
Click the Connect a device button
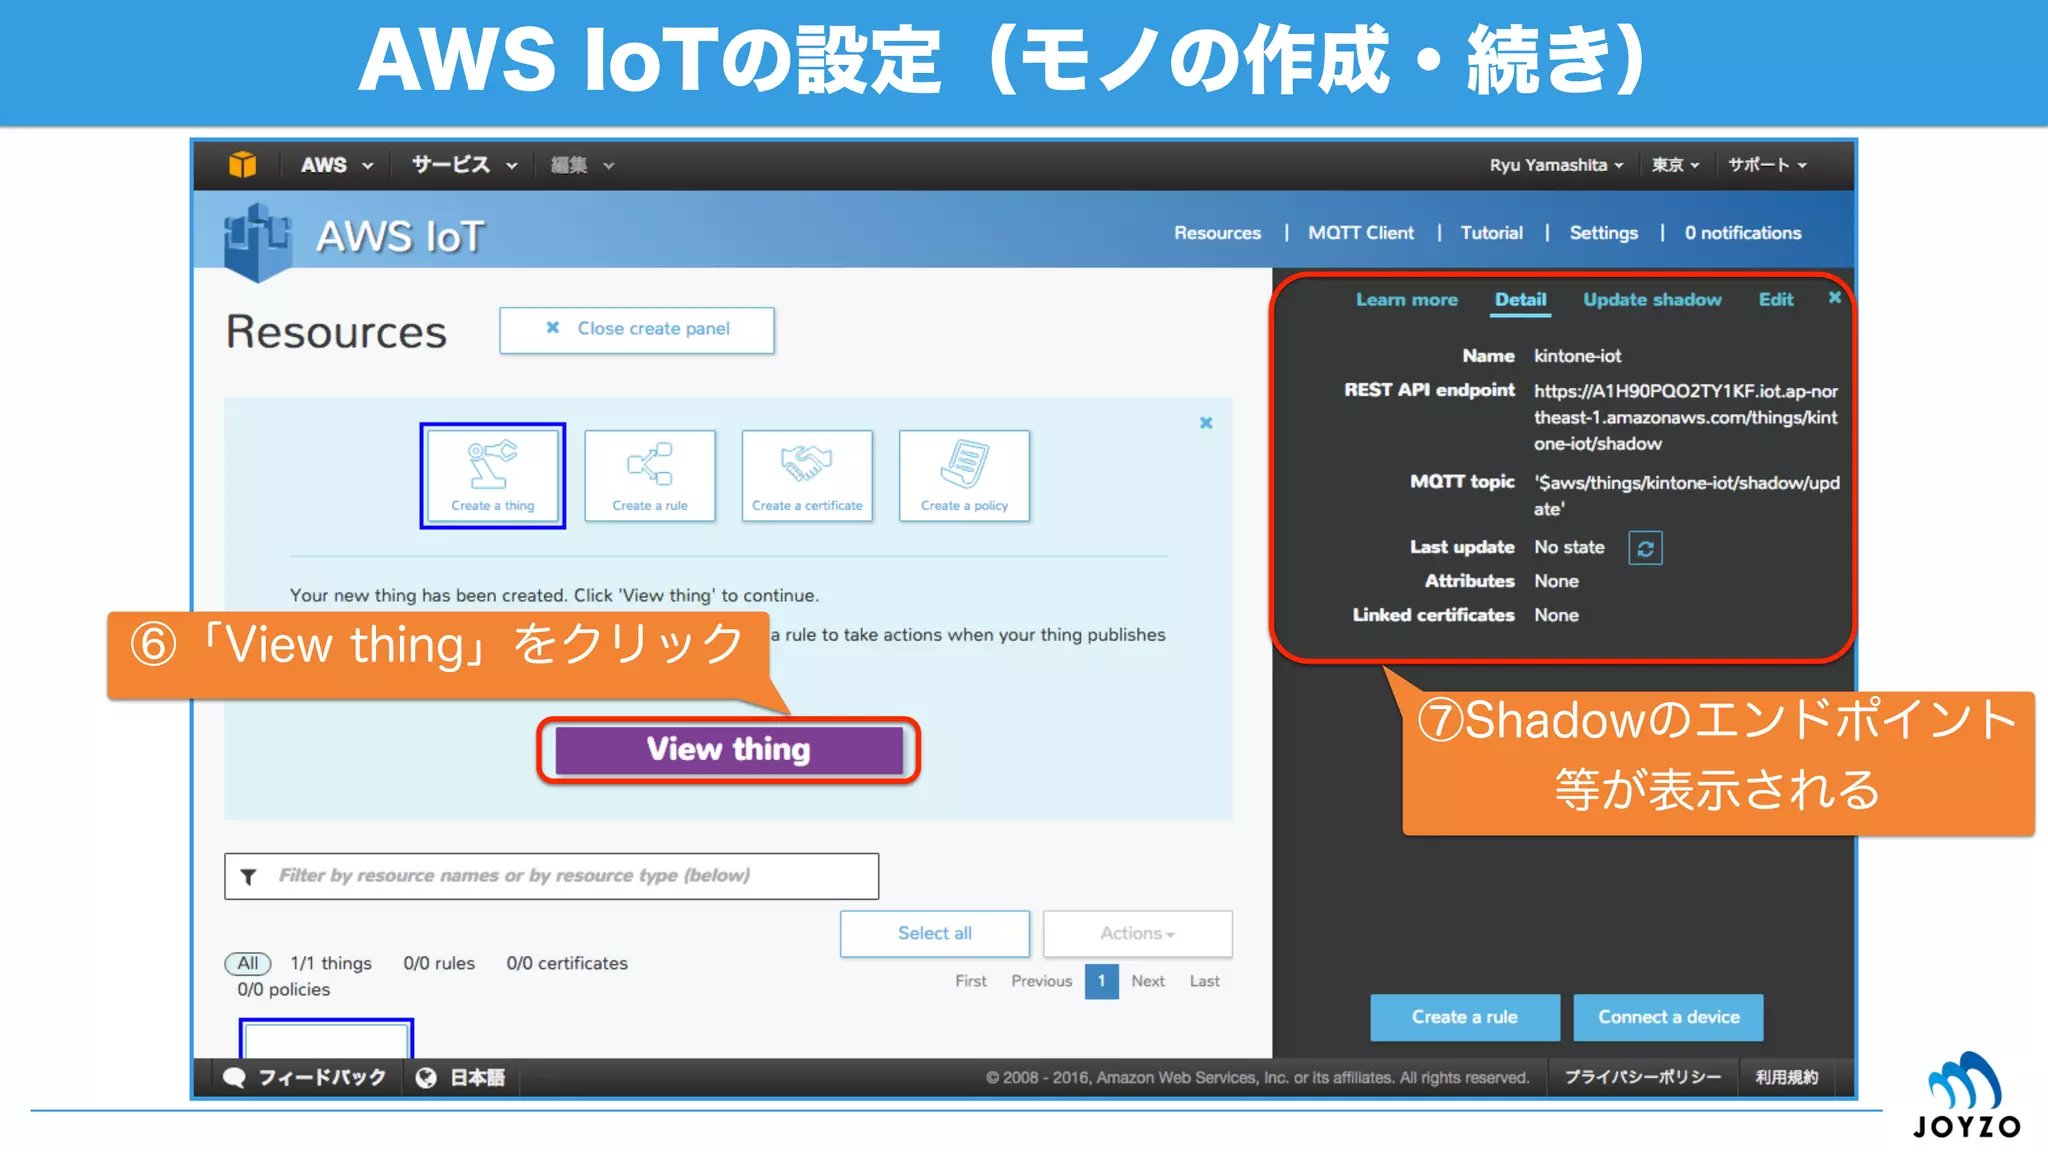pos(1668,1017)
